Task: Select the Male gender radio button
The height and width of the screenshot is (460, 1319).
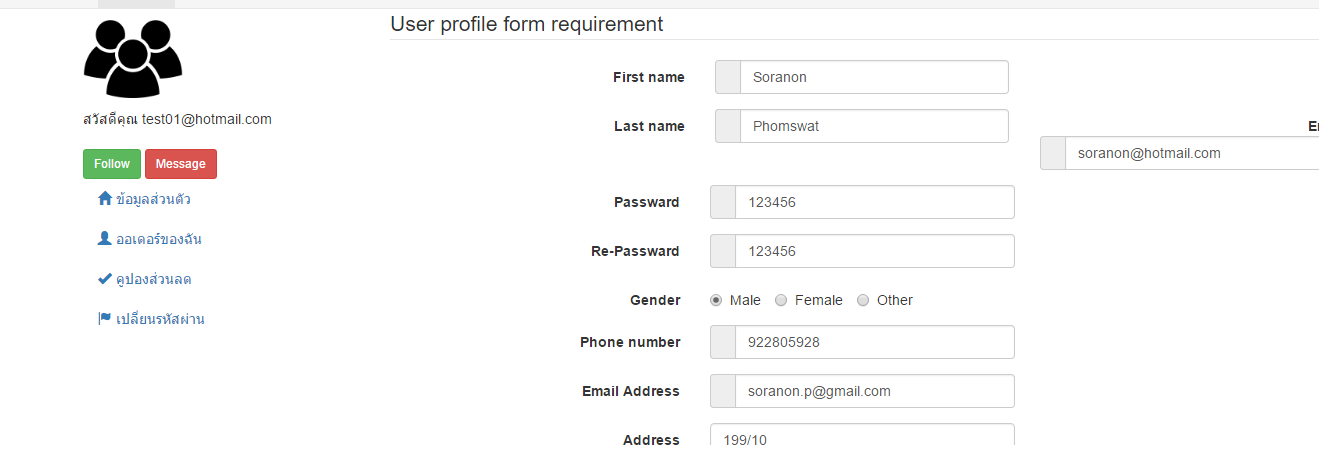Action: 716,300
